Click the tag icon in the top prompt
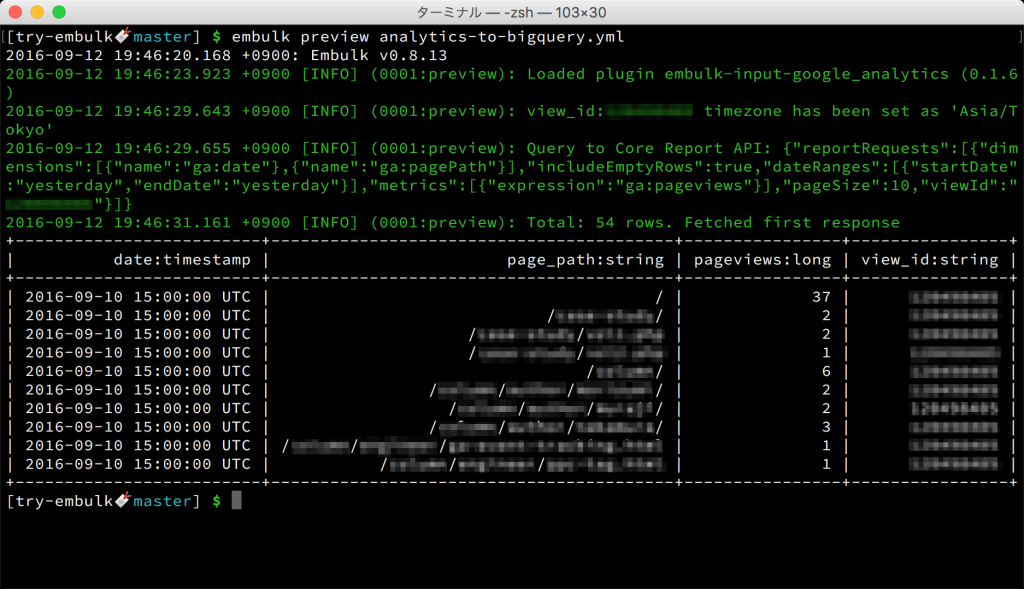This screenshot has height=589, width=1024. 124,37
